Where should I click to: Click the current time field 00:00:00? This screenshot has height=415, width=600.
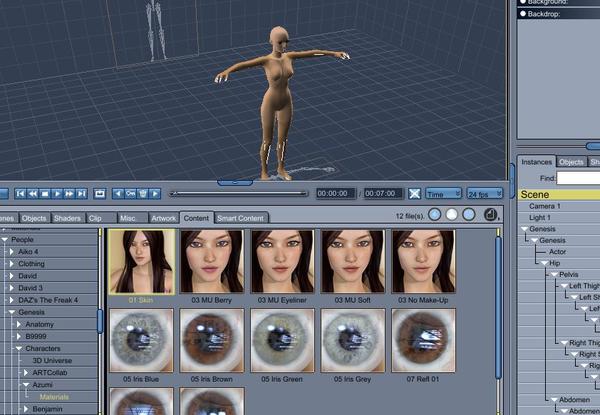click(336, 194)
